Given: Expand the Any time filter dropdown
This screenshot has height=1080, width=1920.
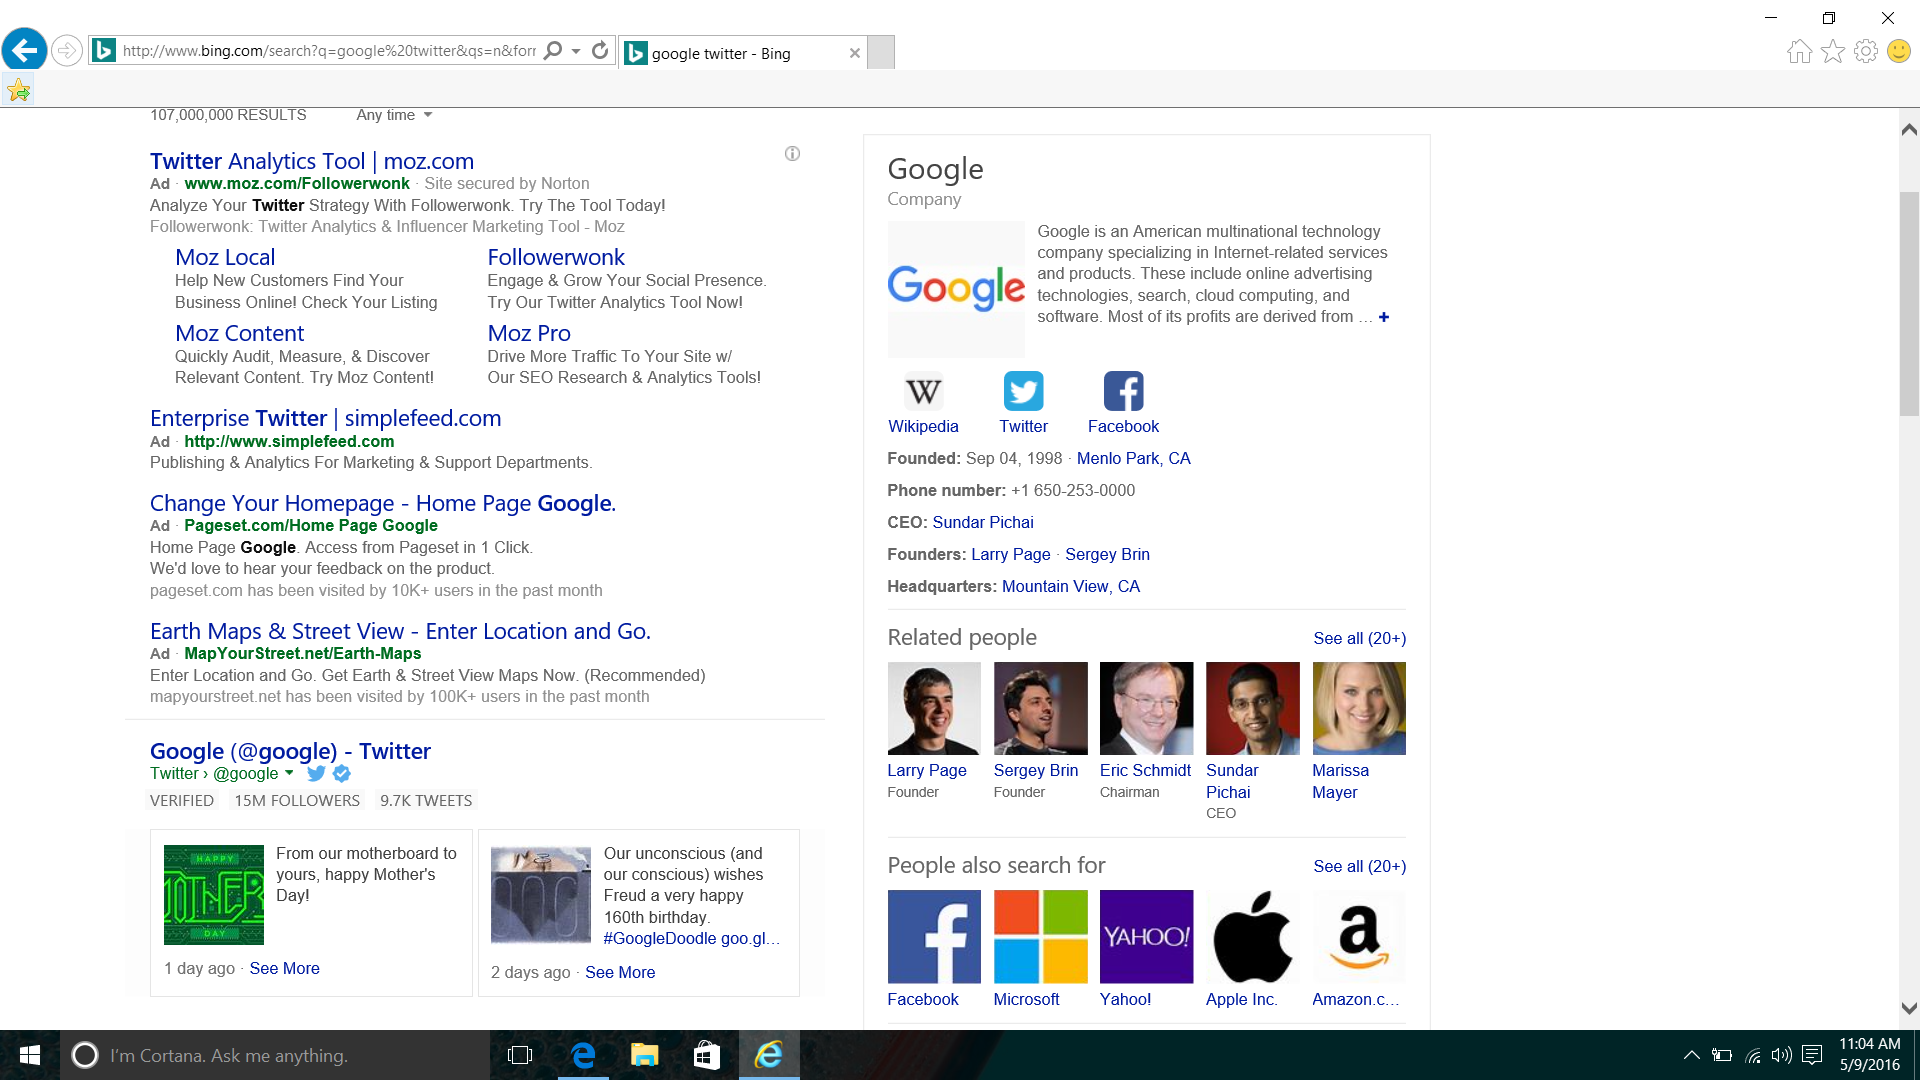Looking at the screenshot, I should point(394,115).
